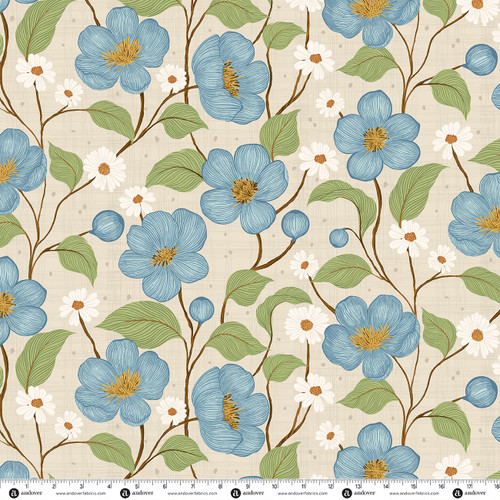Click the number 6 on the ruler
The width and height of the screenshot is (500, 500).
coord(165,487)
